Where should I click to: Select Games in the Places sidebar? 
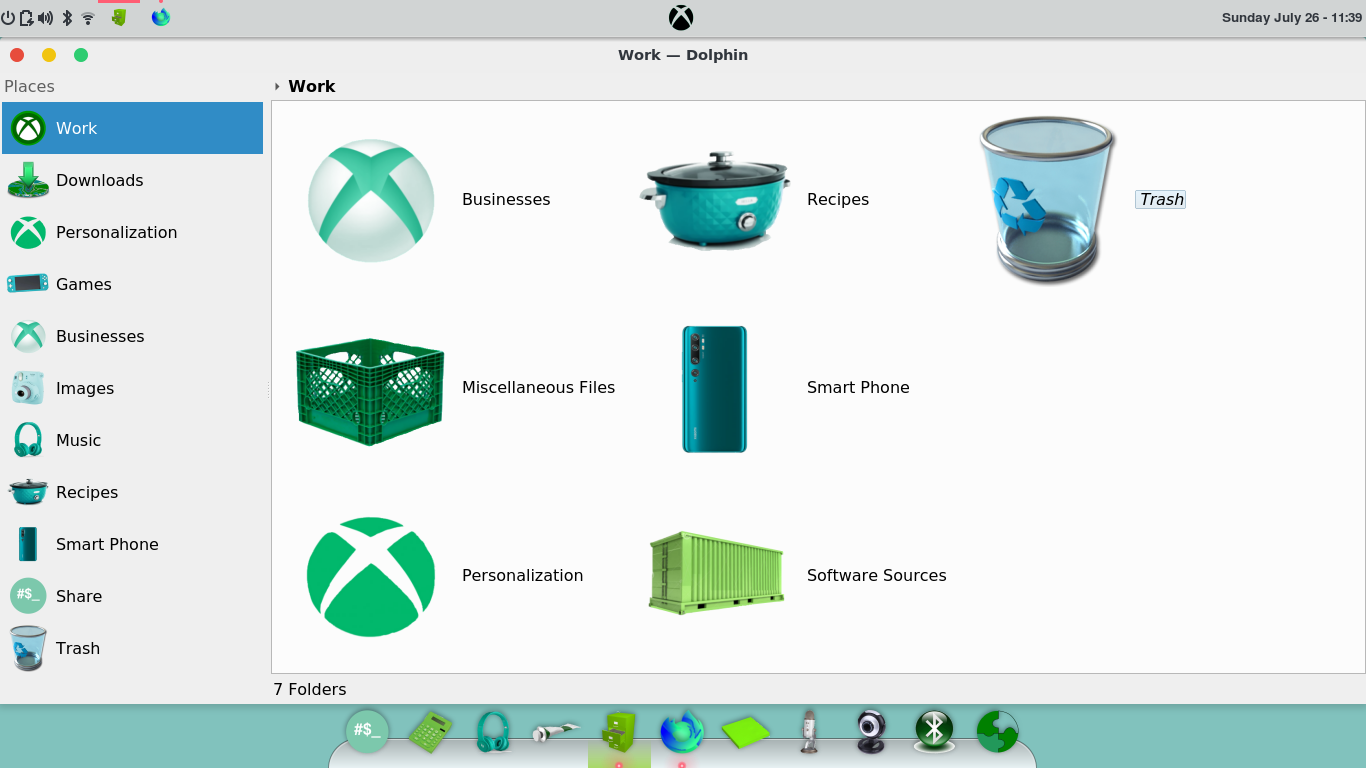[83, 284]
